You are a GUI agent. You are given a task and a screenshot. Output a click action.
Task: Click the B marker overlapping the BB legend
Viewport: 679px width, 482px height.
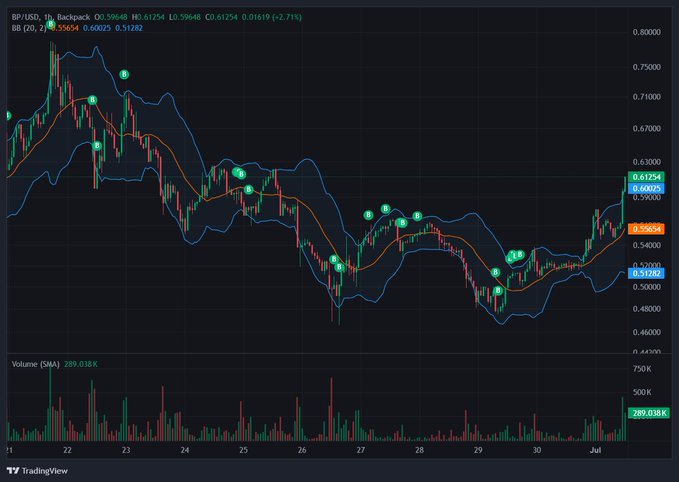(x=51, y=24)
